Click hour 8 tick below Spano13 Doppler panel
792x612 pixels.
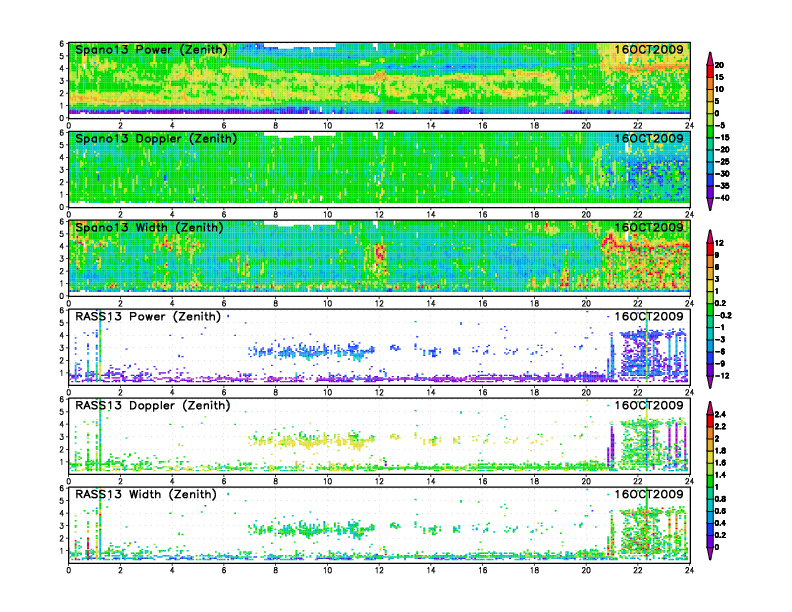click(276, 215)
